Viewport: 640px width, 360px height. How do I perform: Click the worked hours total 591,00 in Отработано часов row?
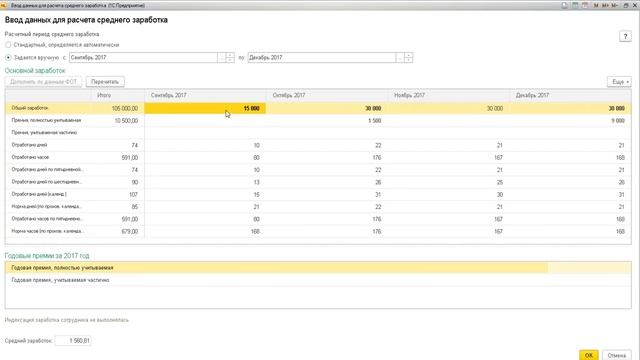(x=118, y=157)
